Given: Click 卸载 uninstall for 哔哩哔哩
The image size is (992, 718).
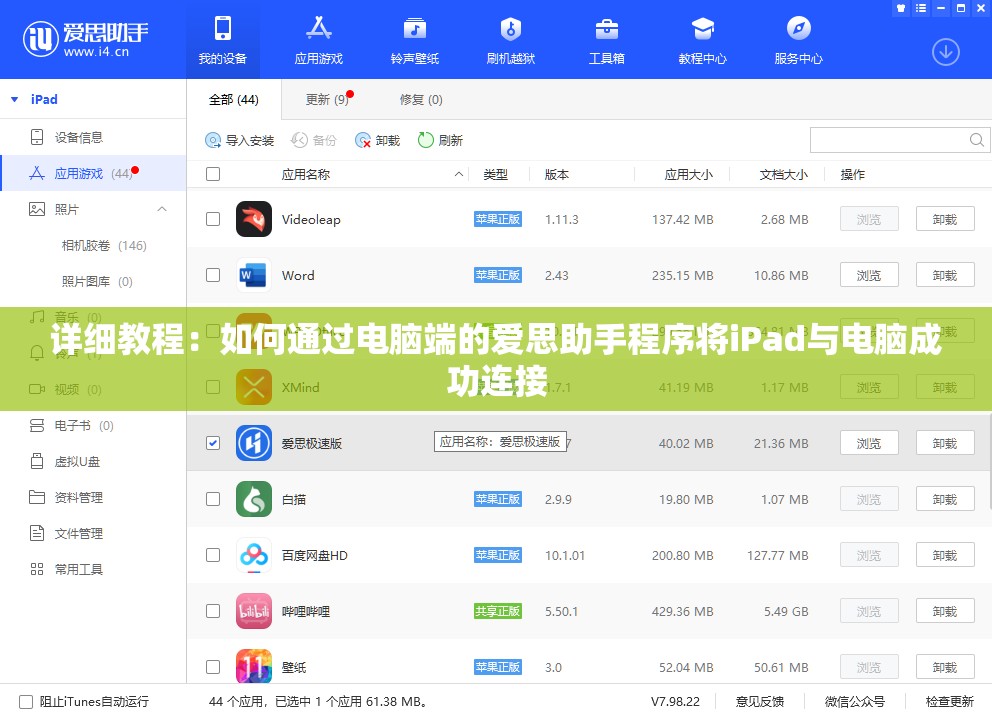Looking at the screenshot, I should point(945,611).
